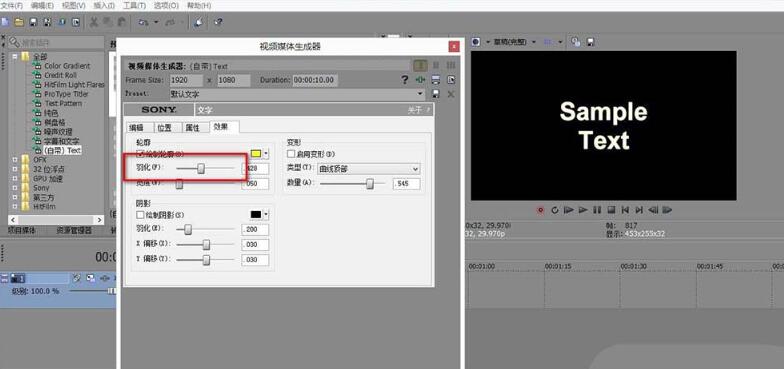
Task: Go to end of project
Action: pos(639,210)
